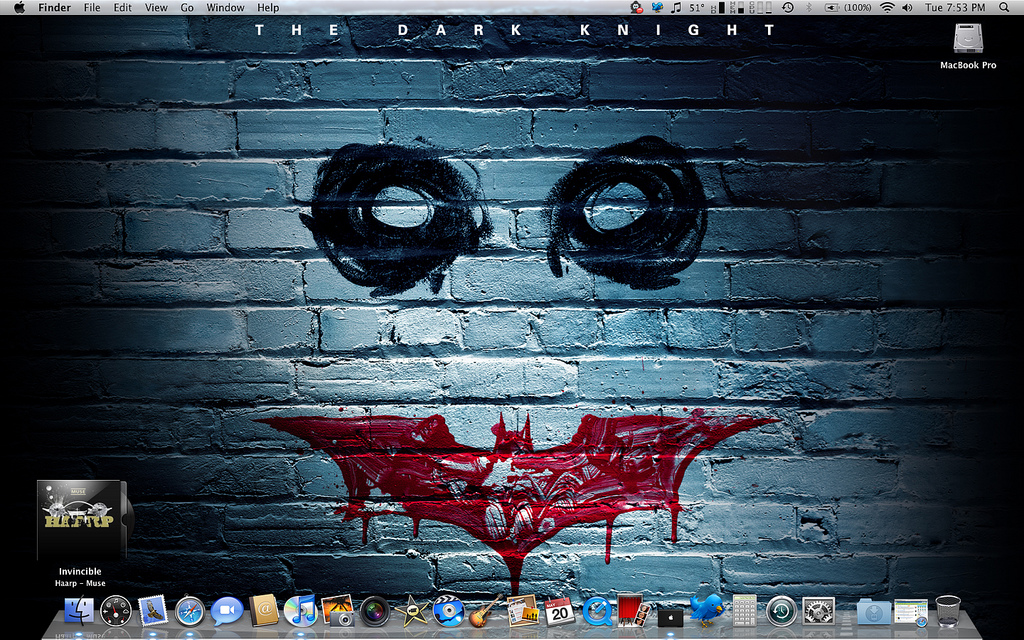
Task: Click the music note menu bar icon
Action: pos(676,8)
